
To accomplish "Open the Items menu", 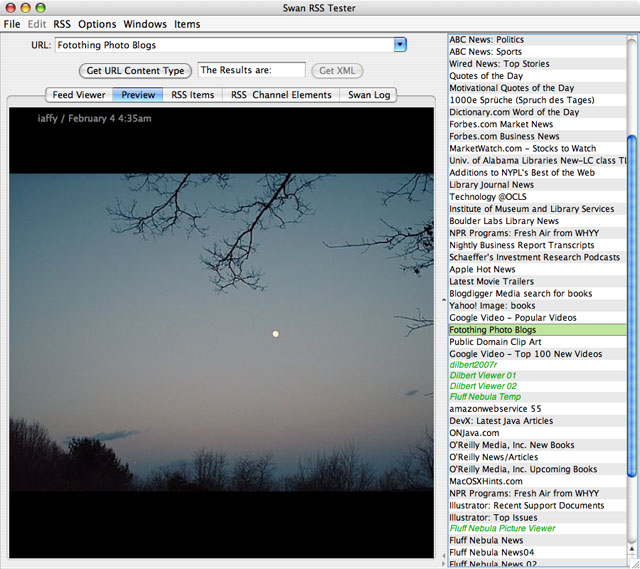I will click(x=187, y=24).
